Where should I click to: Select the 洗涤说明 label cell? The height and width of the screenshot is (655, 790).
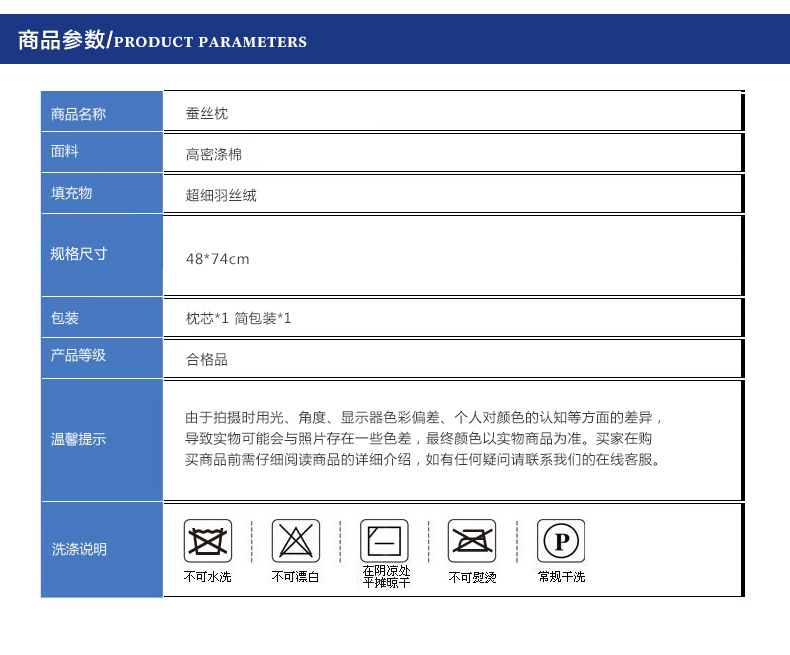pos(79,549)
